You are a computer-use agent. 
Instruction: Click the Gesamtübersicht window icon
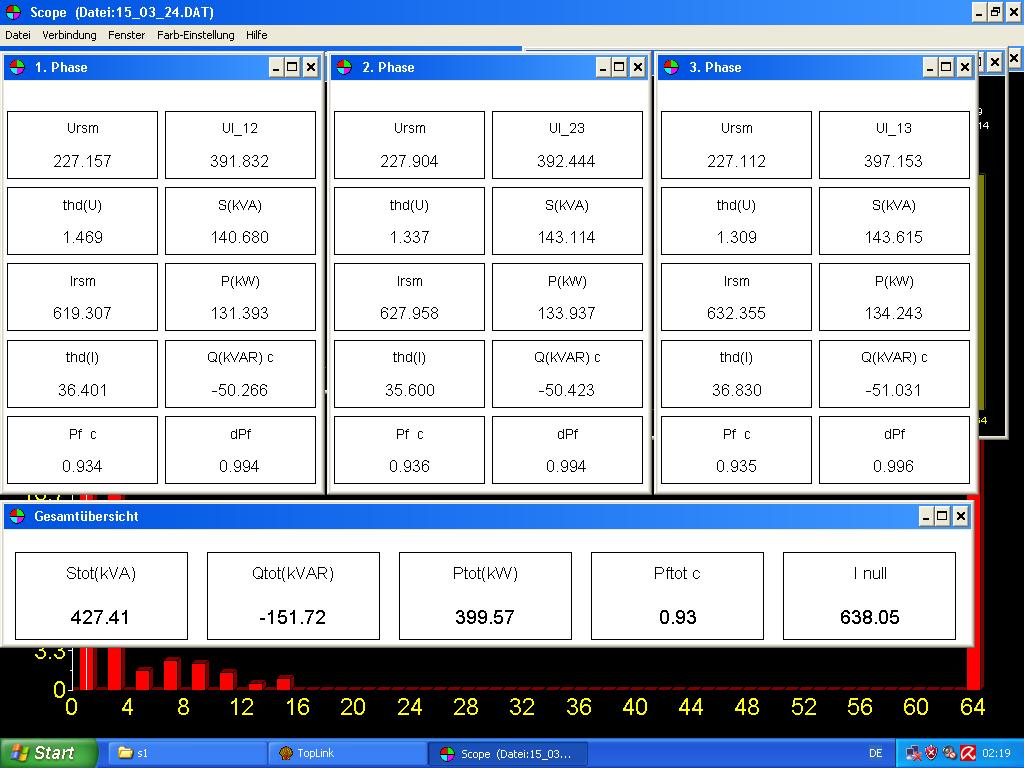17,517
